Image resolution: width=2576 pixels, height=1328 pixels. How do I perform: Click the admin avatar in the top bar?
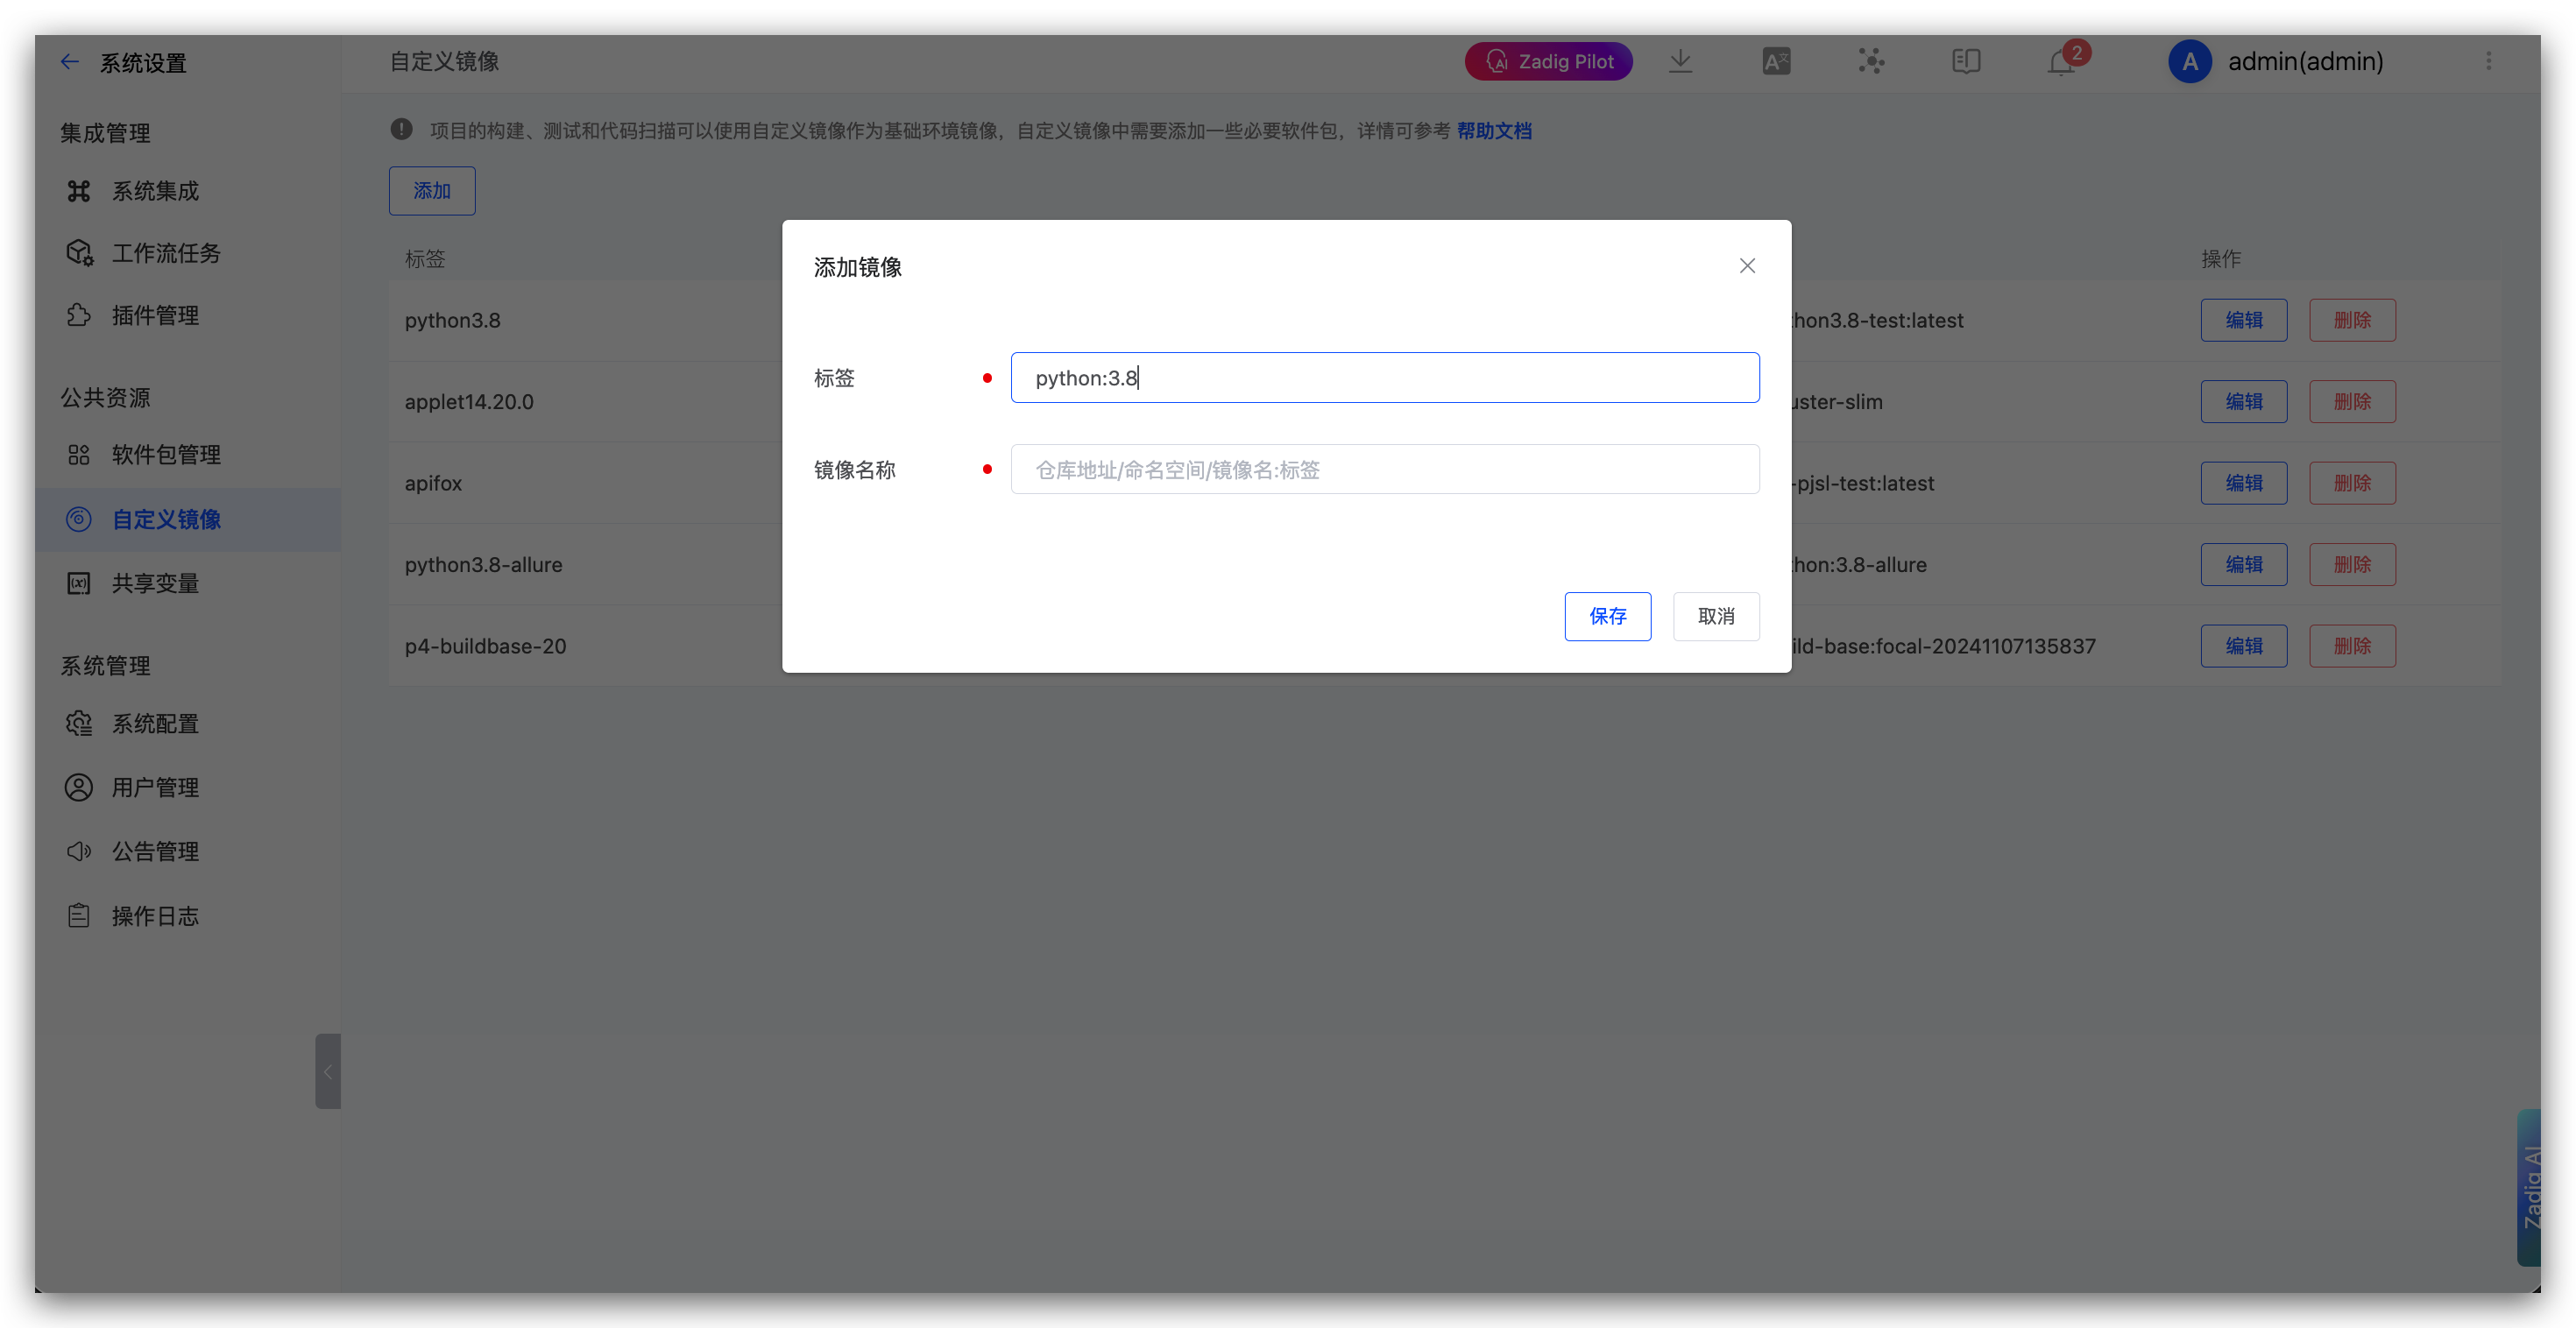click(x=2190, y=61)
